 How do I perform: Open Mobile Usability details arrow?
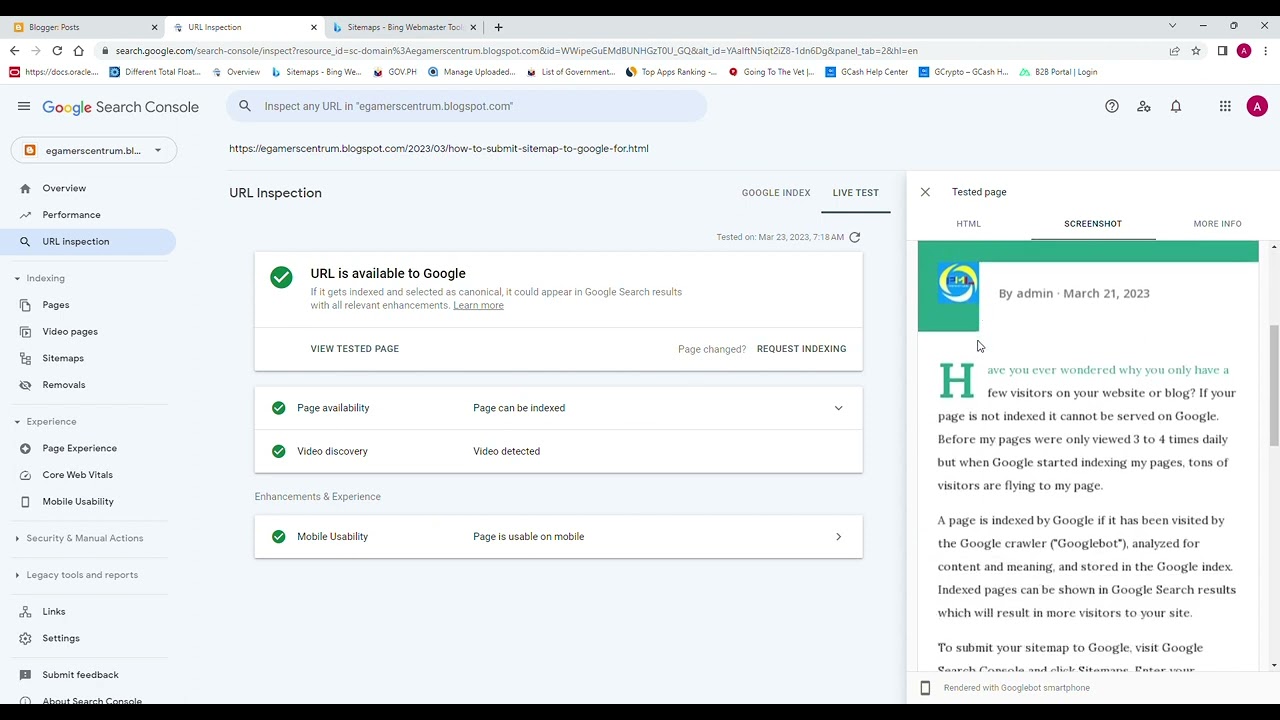(x=838, y=537)
